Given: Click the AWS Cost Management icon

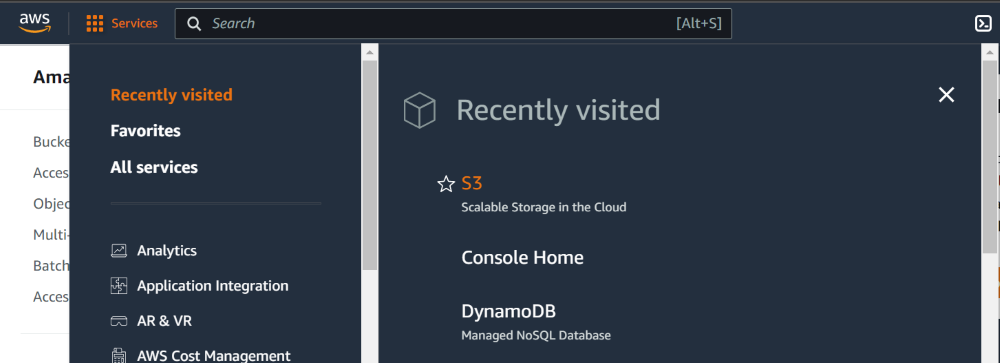Looking at the screenshot, I should 119,355.
